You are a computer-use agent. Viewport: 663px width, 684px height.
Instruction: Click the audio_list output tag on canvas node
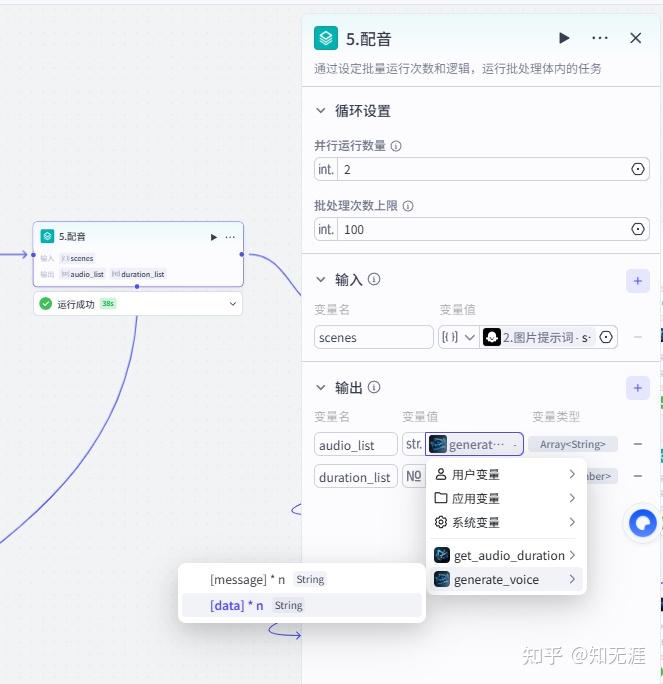click(83, 274)
